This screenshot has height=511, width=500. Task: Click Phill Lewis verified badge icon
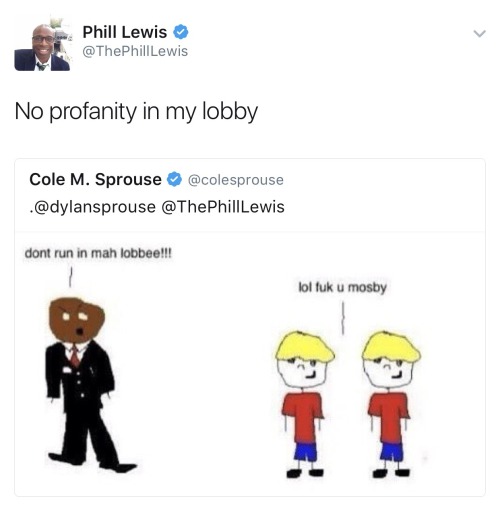tap(180, 32)
